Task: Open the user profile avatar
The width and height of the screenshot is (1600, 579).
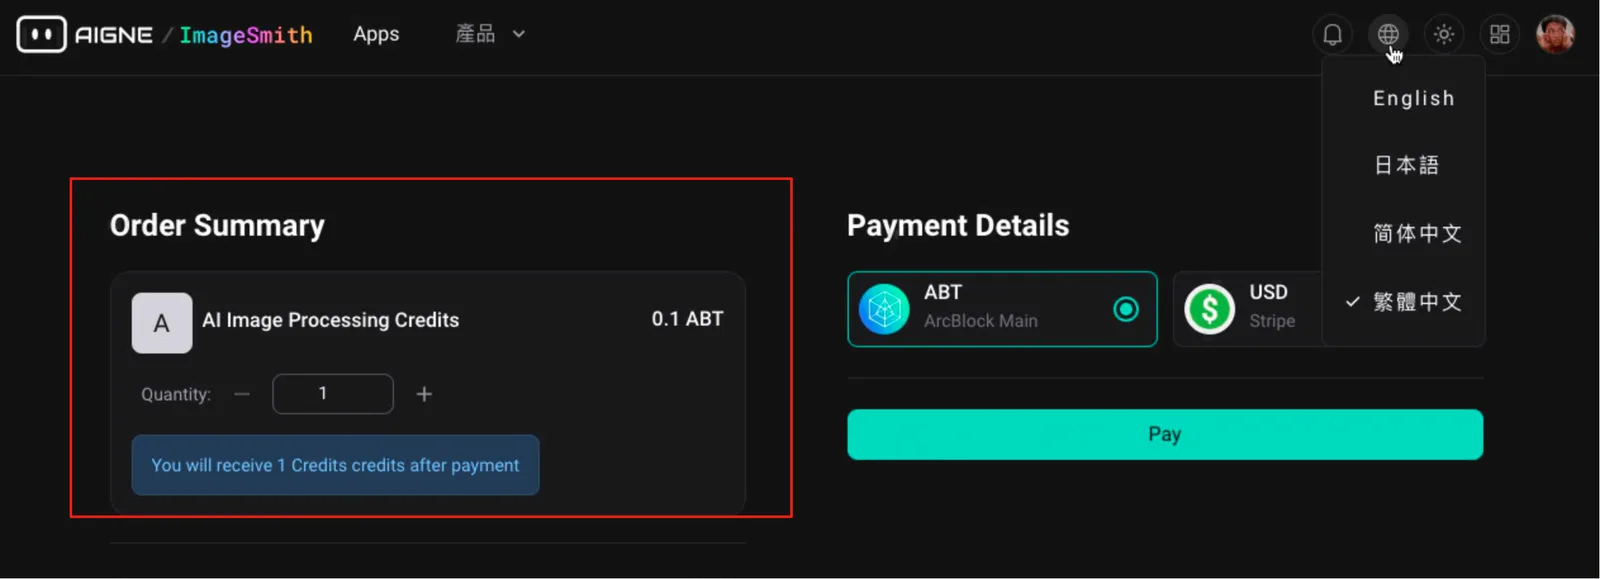Action: click(x=1555, y=34)
